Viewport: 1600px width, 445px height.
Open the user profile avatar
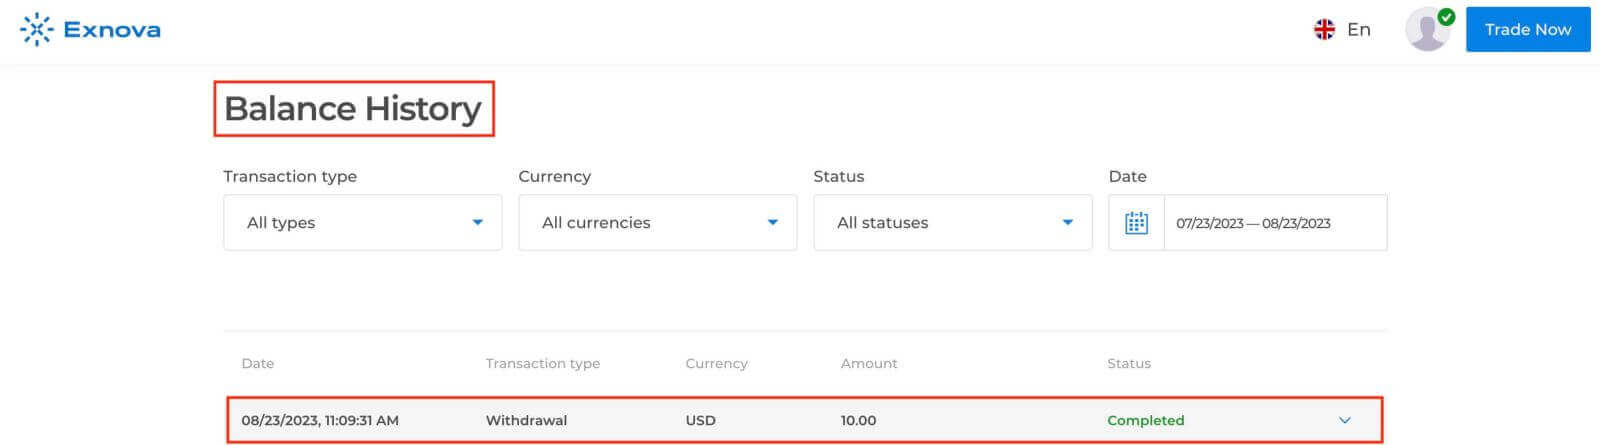pos(1426,31)
